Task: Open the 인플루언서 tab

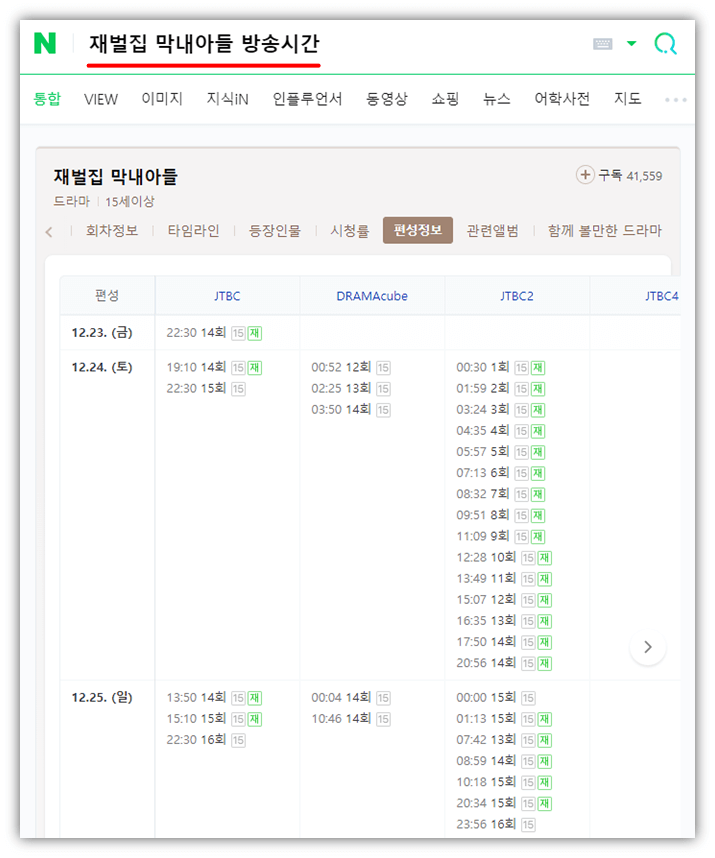Action: pyautogui.click(x=307, y=99)
